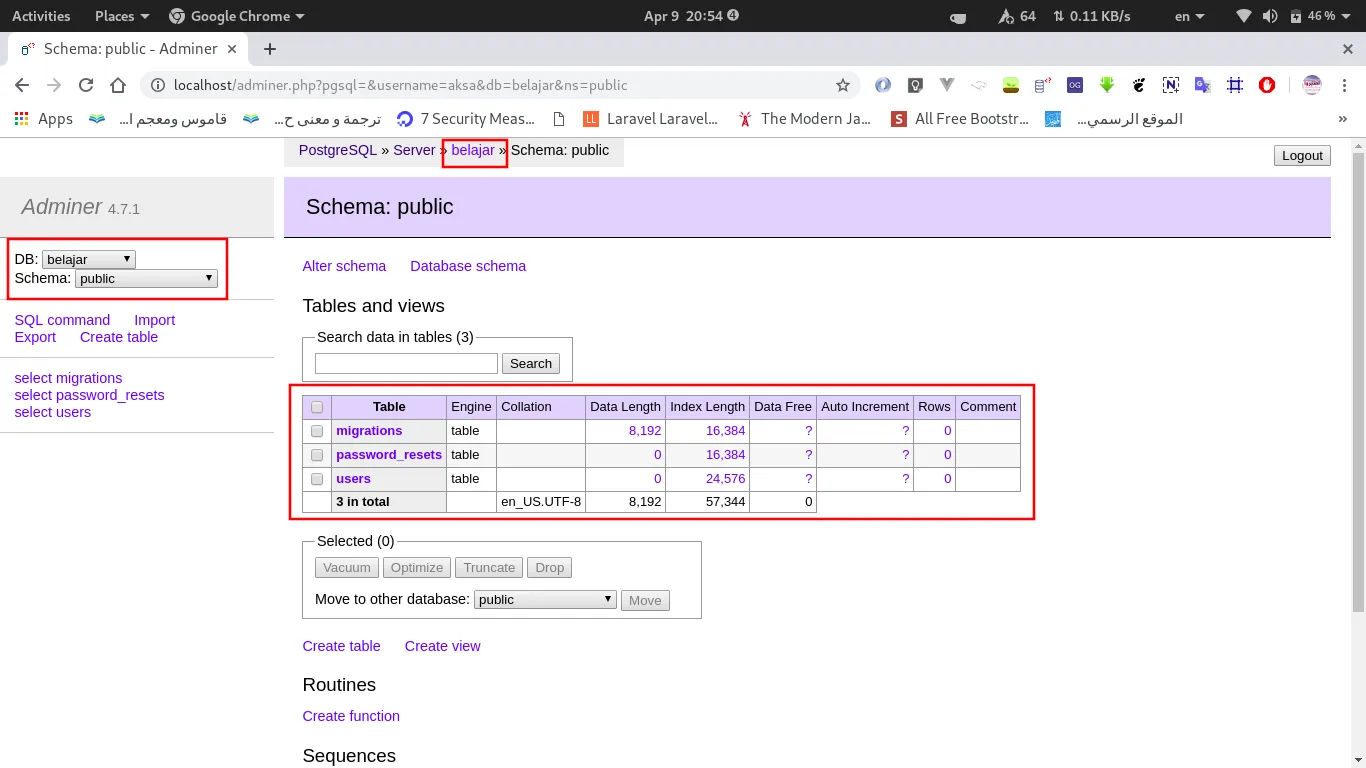Viewport: 1366px width, 768px height.
Task: Open the browser home page icon
Action: point(118,85)
